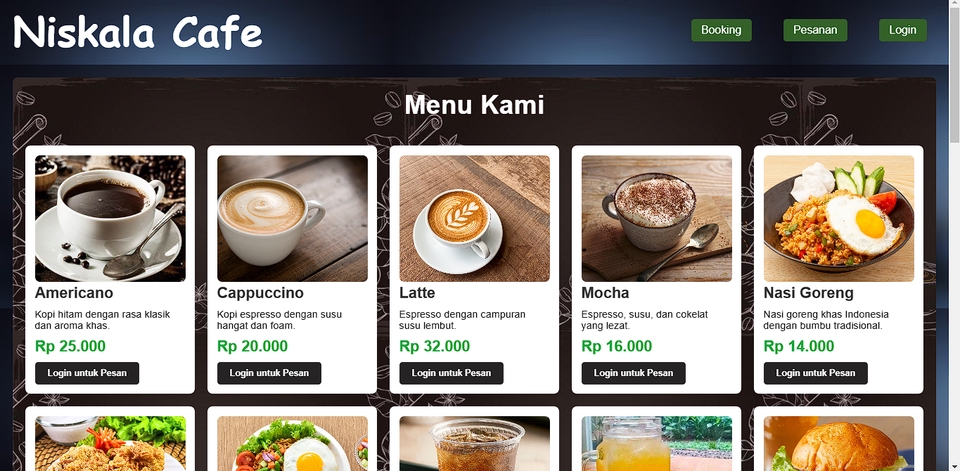Open the Pesanan page

(815, 30)
